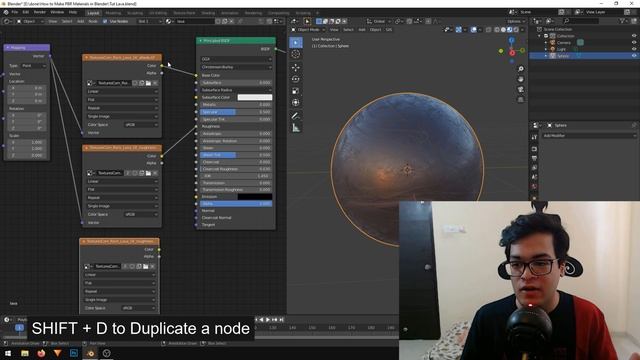
Task: Open Color Space sRGB dropdown in first texture node
Action: point(141,124)
